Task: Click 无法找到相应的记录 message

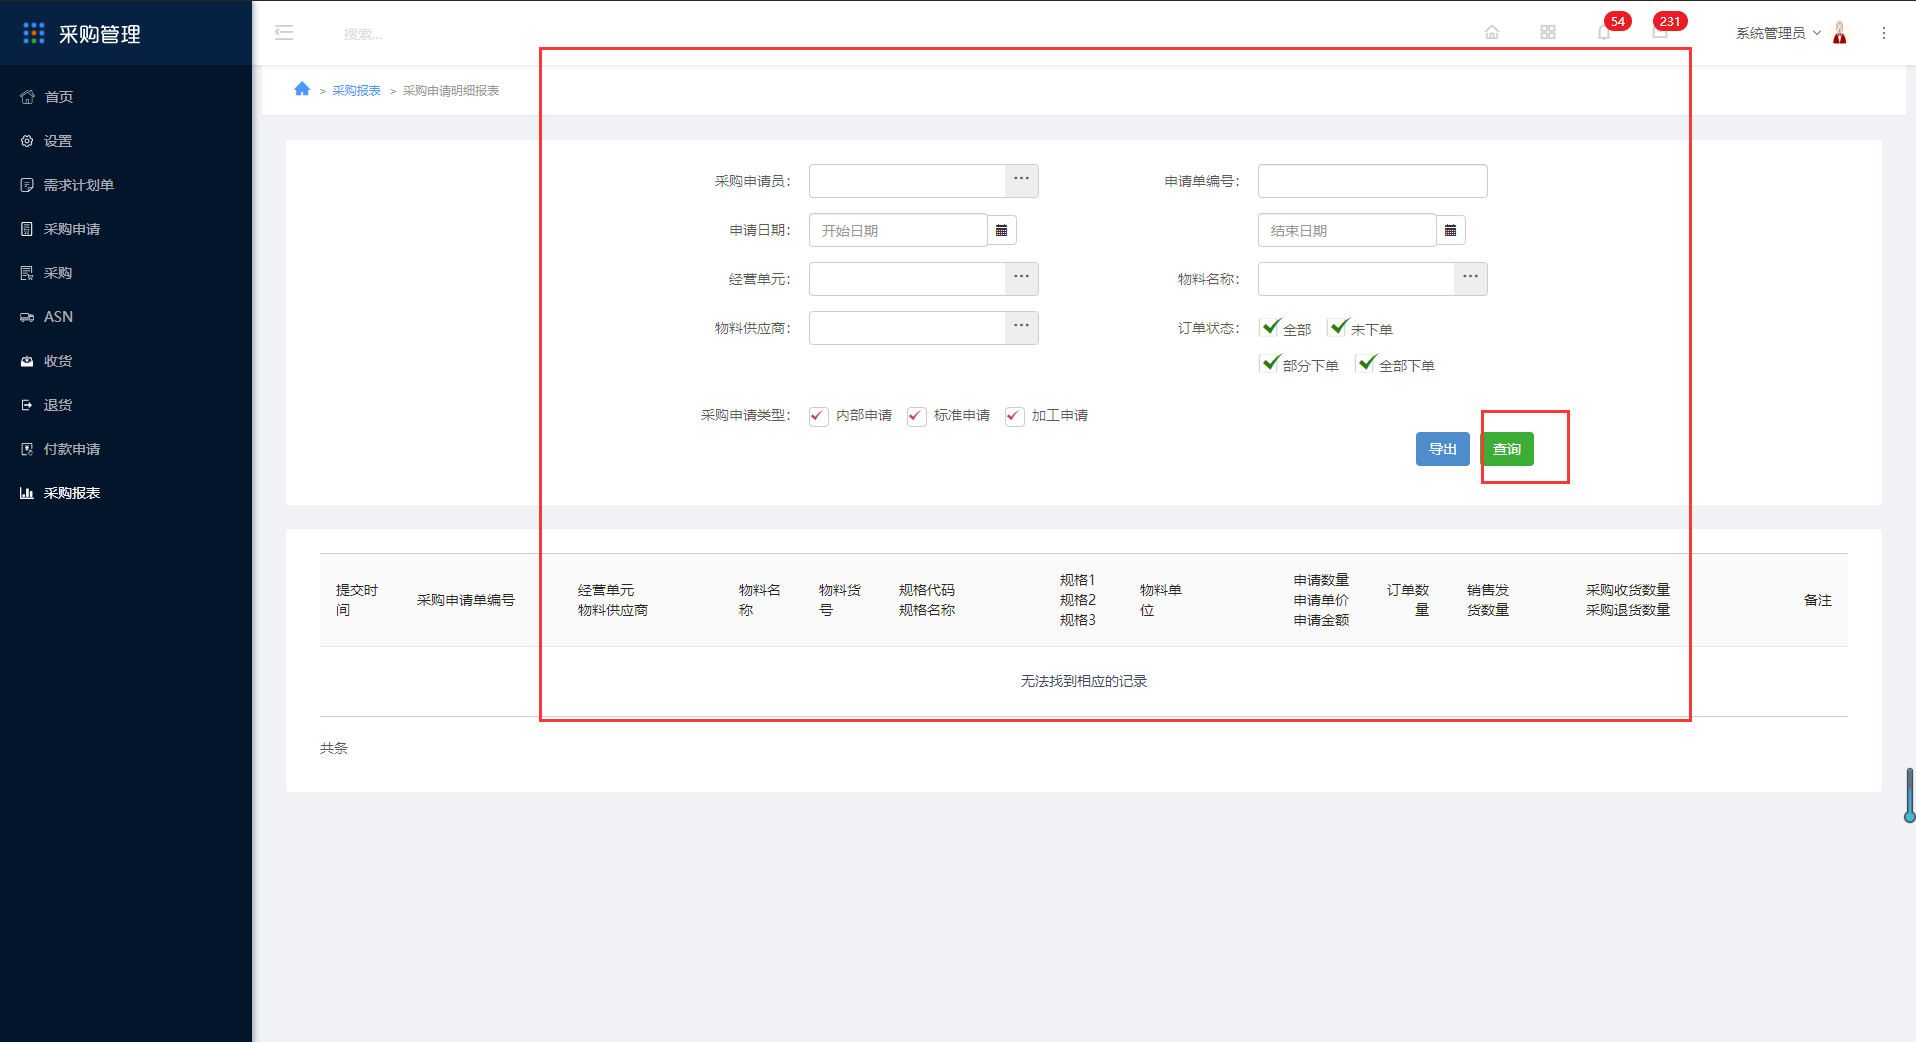Action: [x=1084, y=681]
